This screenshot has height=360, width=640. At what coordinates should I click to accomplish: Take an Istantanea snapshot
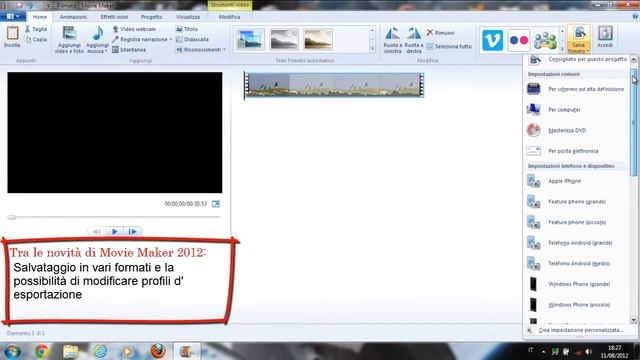click(129, 50)
